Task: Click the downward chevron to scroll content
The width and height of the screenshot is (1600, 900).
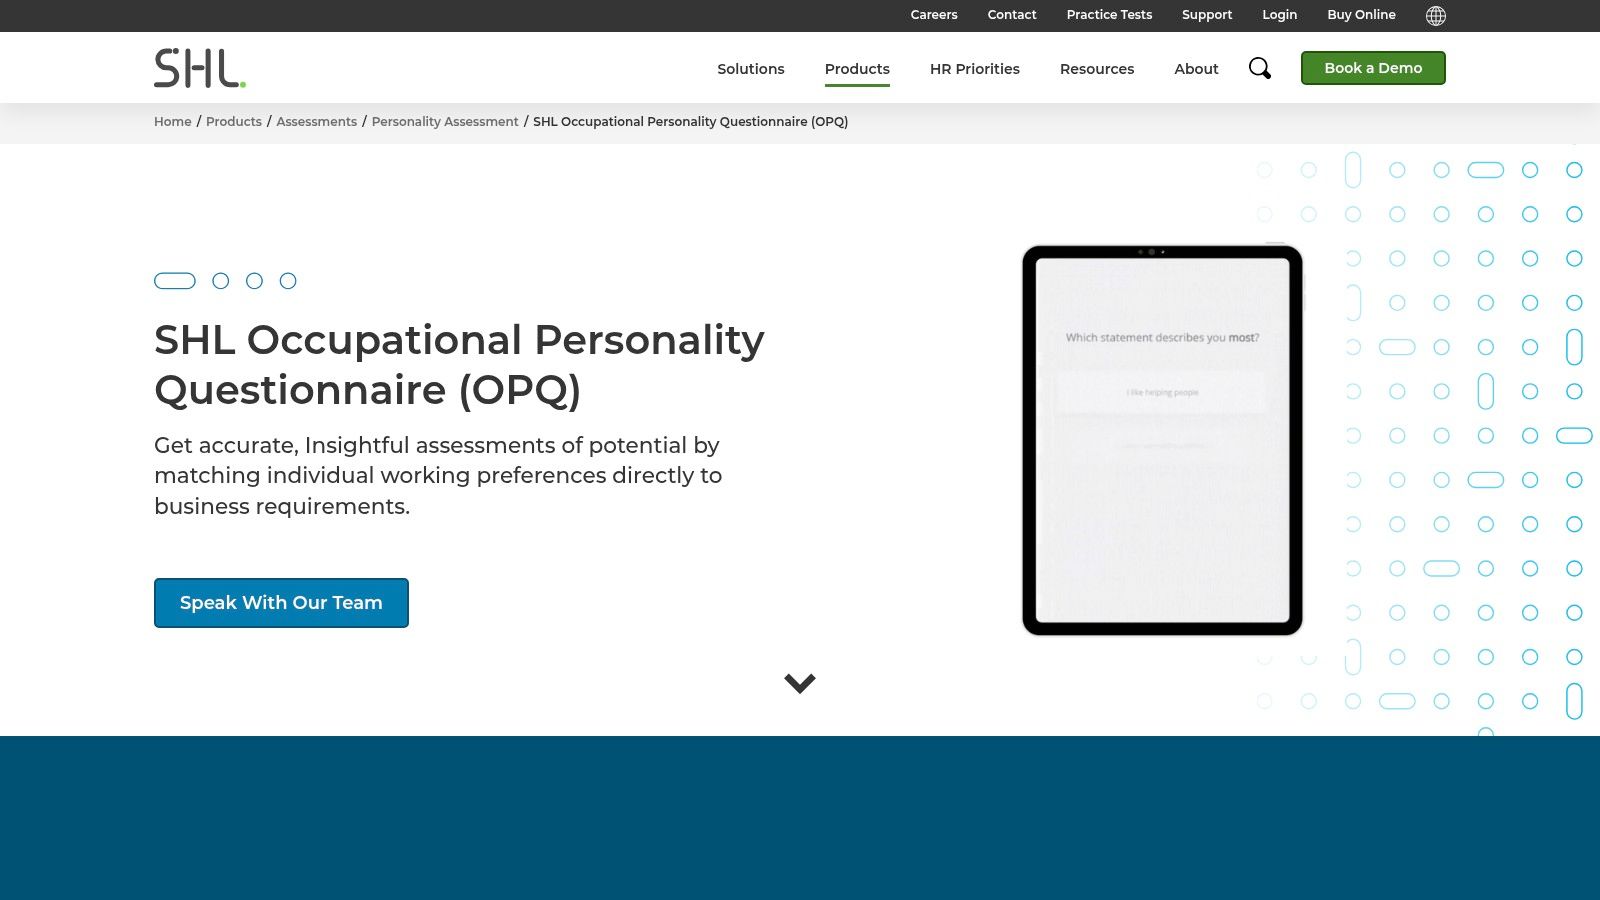Action: tap(800, 683)
